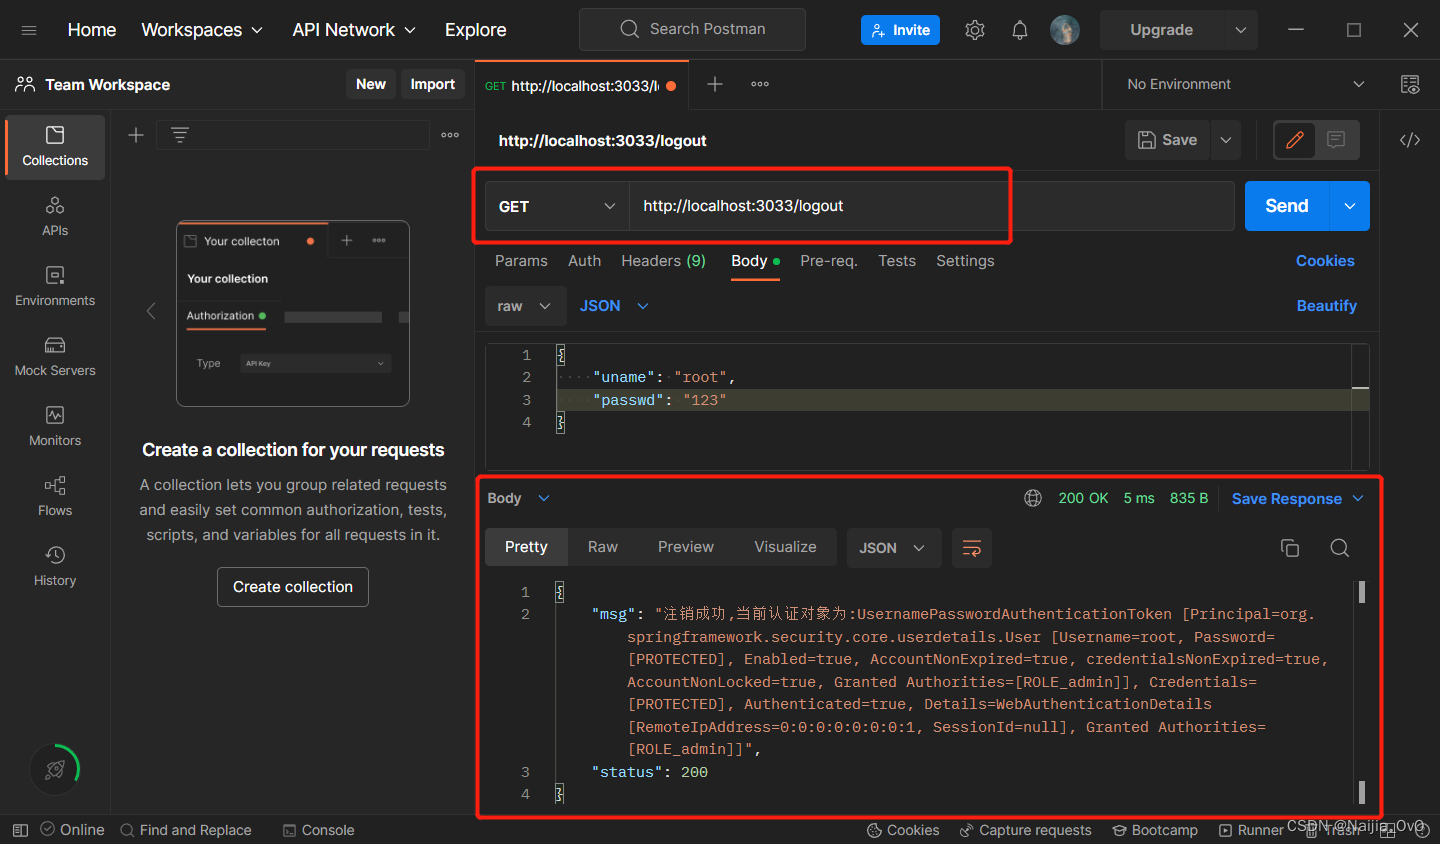Change the JSON body language dropdown

tap(614, 306)
